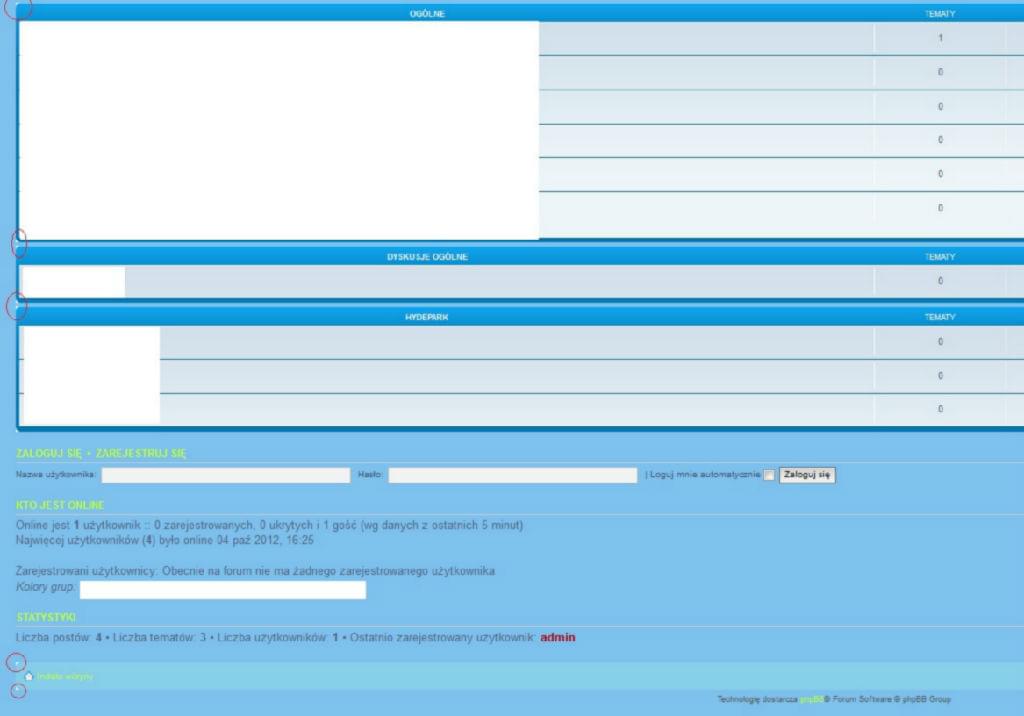Click the TEMATY header in HYDEPARK
The width and height of the screenshot is (1024, 716).
(x=940, y=317)
